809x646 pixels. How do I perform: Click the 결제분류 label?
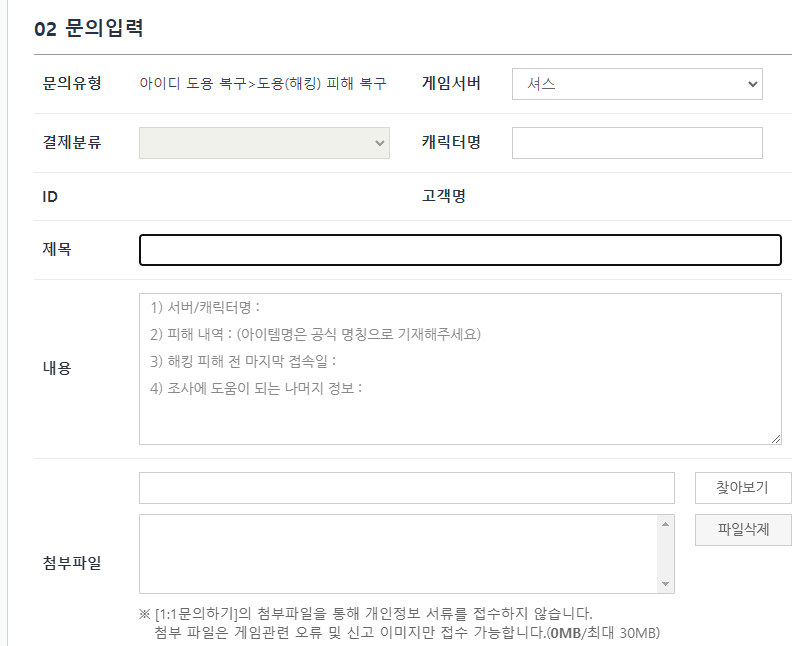72,142
